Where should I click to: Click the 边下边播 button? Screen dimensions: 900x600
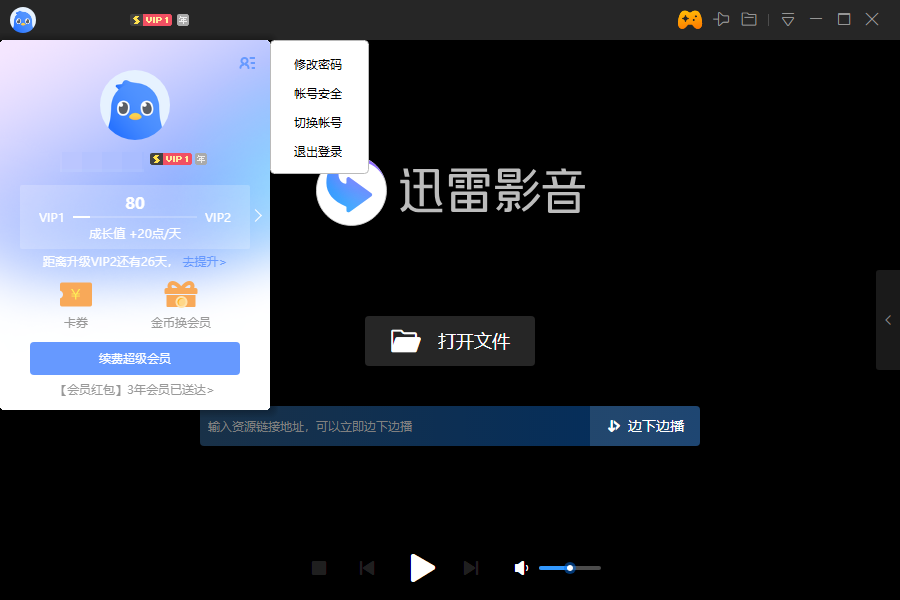click(x=645, y=426)
